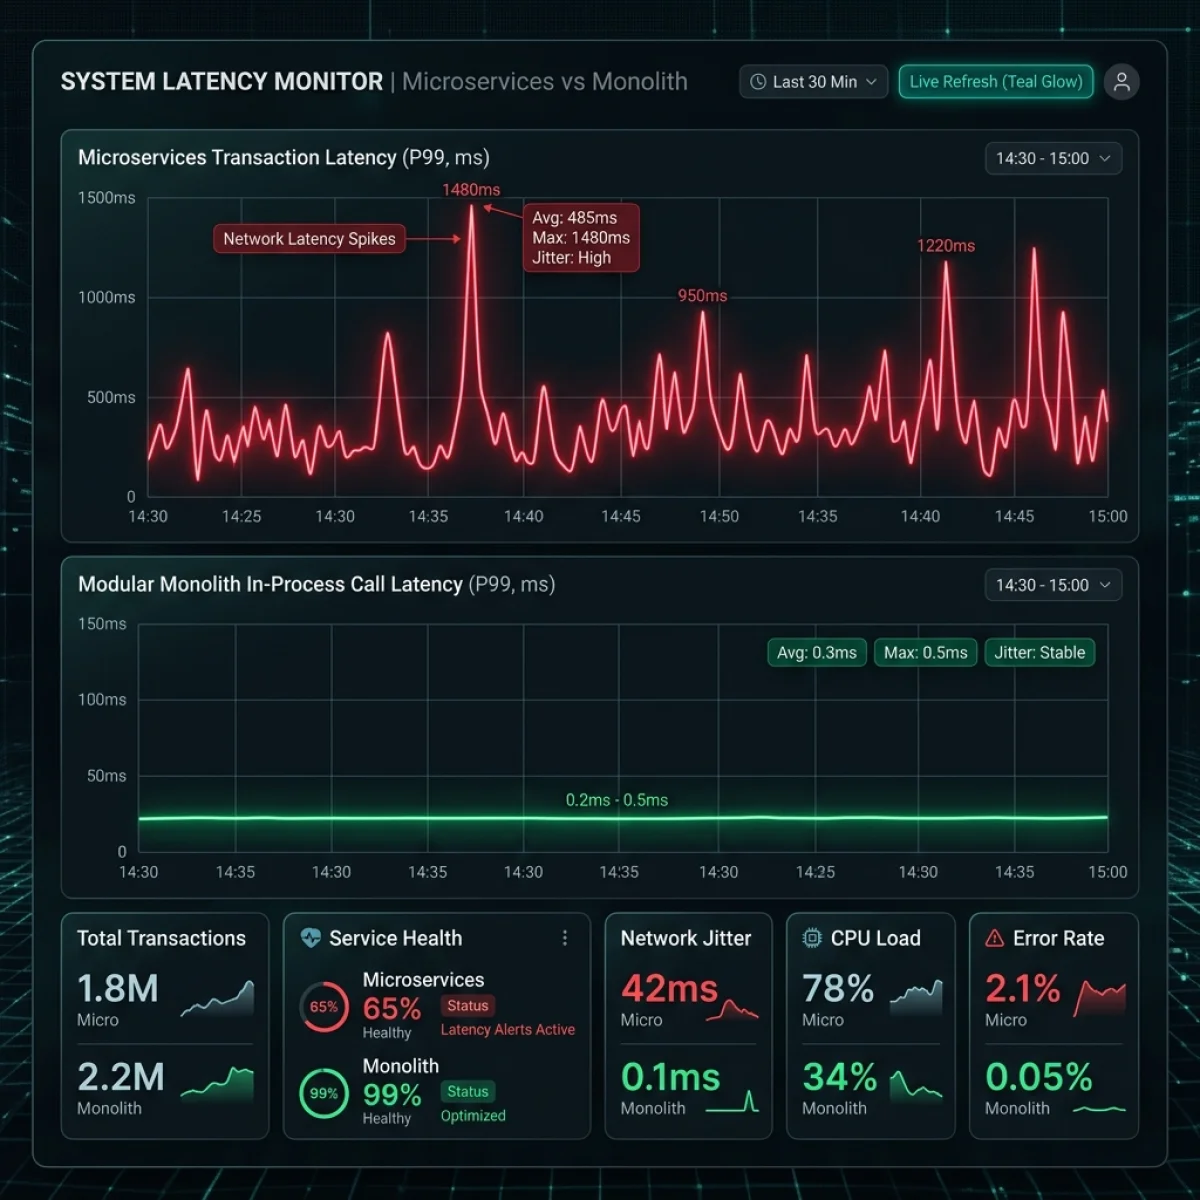Click the 150ms y-axis label
Screen dimensions: 1200x1200
coord(102,624)
